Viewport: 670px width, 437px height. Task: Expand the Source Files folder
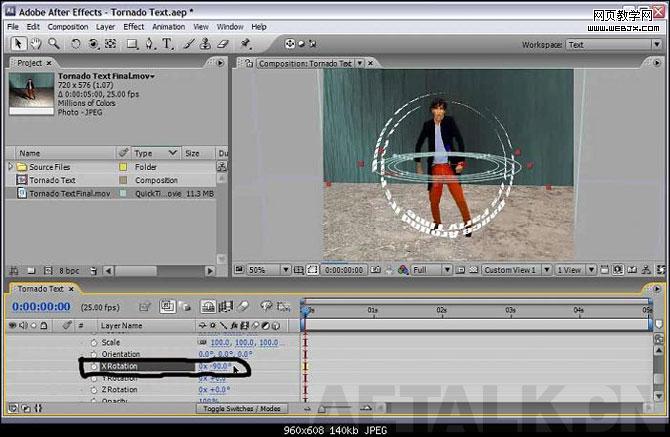point(10,166)
